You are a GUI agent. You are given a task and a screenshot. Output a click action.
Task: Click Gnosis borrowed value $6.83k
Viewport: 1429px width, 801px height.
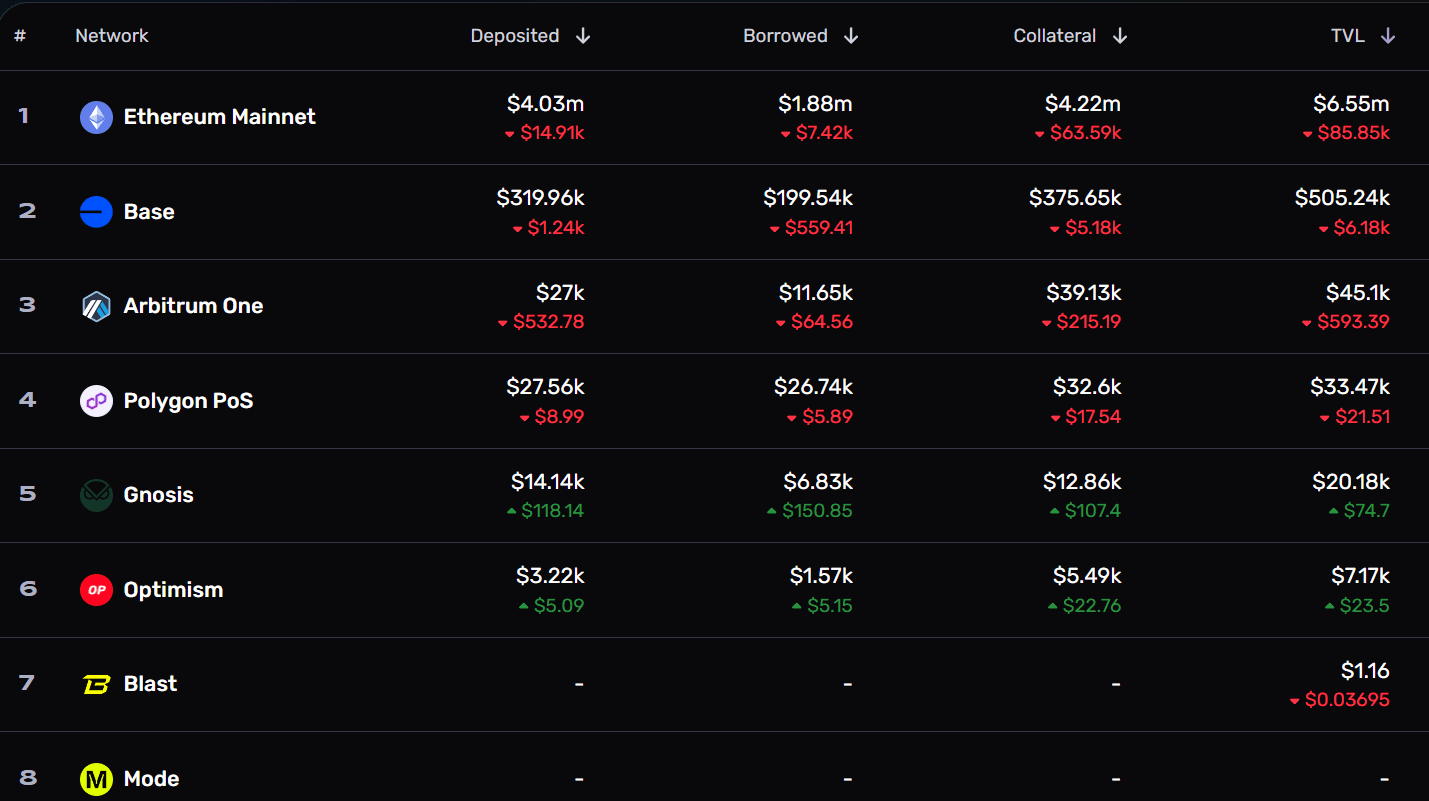[x=818, y=482]
